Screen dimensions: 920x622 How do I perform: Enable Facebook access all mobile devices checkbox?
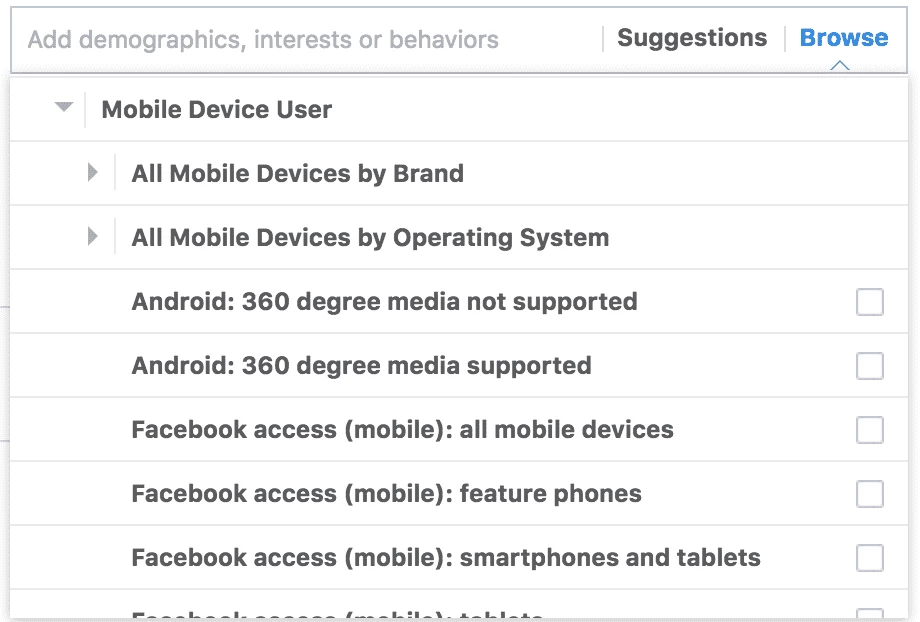click(870, 430)
